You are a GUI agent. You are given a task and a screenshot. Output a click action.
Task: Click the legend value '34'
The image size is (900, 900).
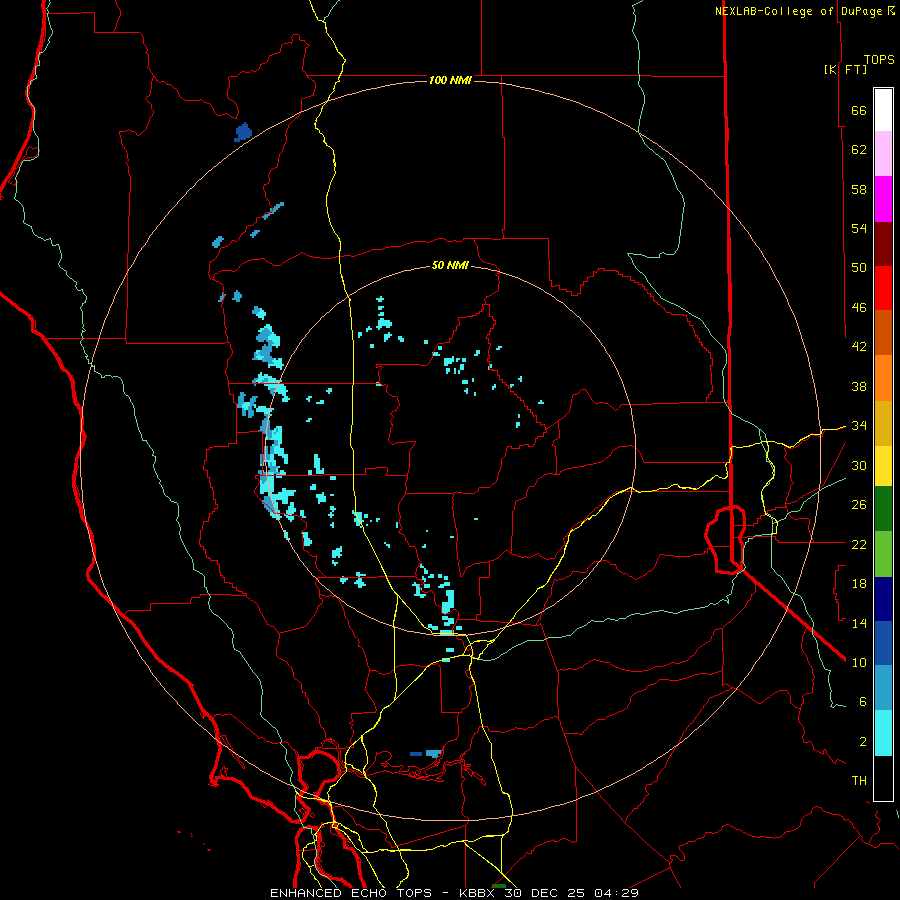[859, 425]
